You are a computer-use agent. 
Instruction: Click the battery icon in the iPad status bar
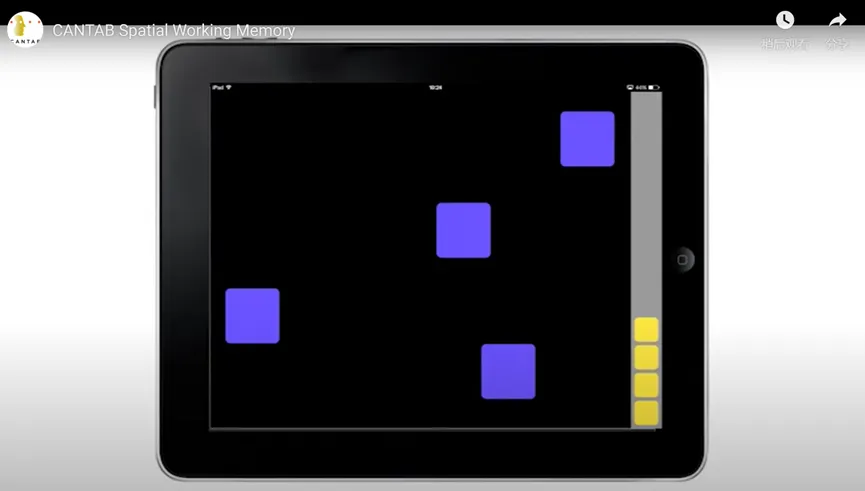654,88
